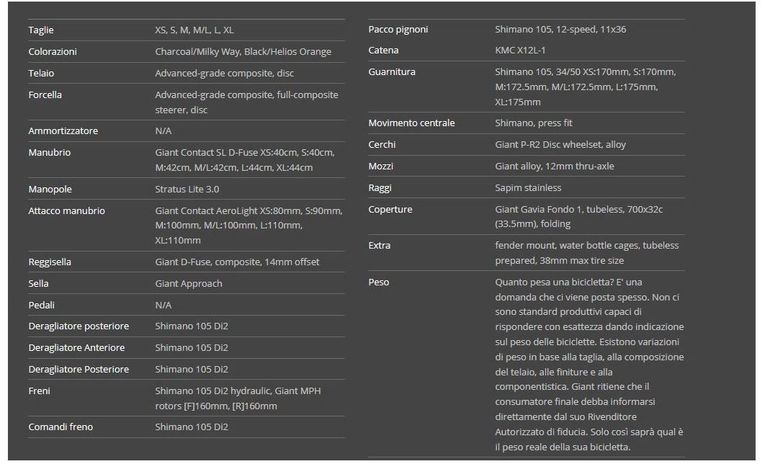Click 'Deragliatore posteriore' label with lowercase p
This screenshot has height=467, width=770.
click(79, 326)
